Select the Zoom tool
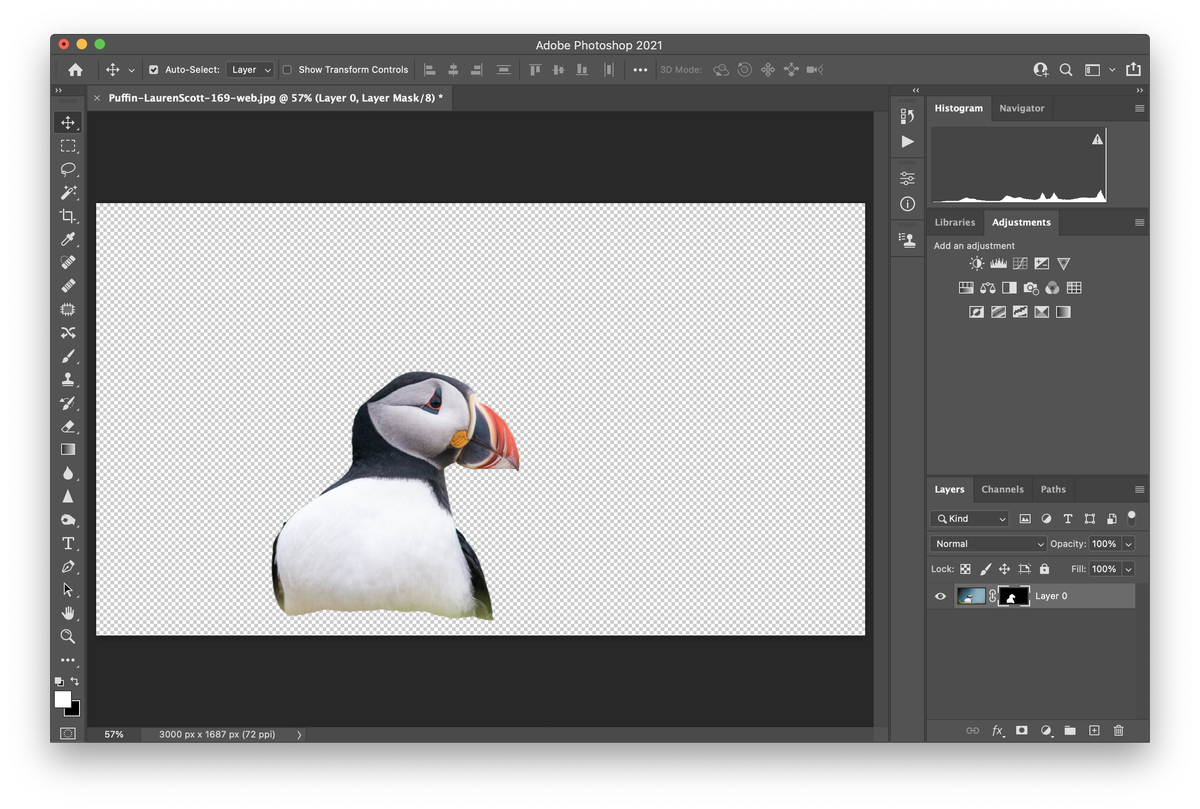The width and height of the screenshot is (1200, 809). [x=68, y=636]
